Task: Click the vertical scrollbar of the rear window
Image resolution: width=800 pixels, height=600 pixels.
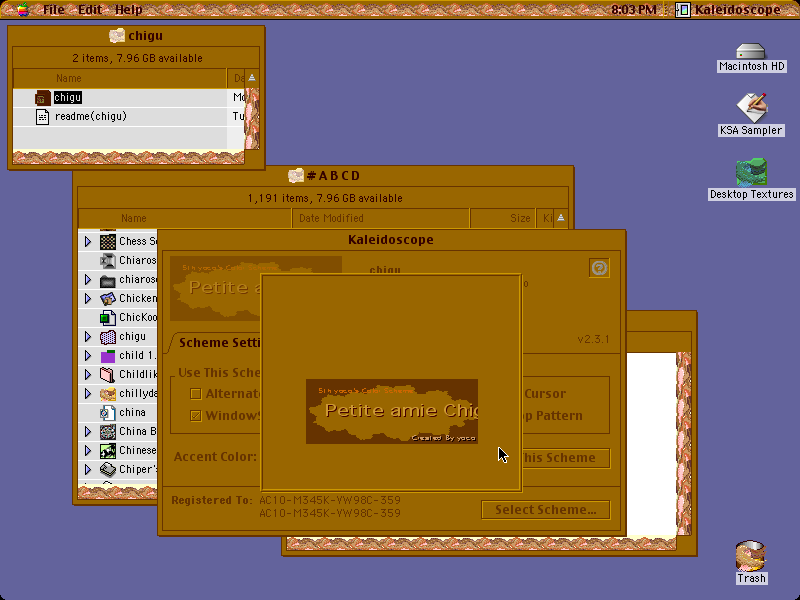Action: pos(684,444)
